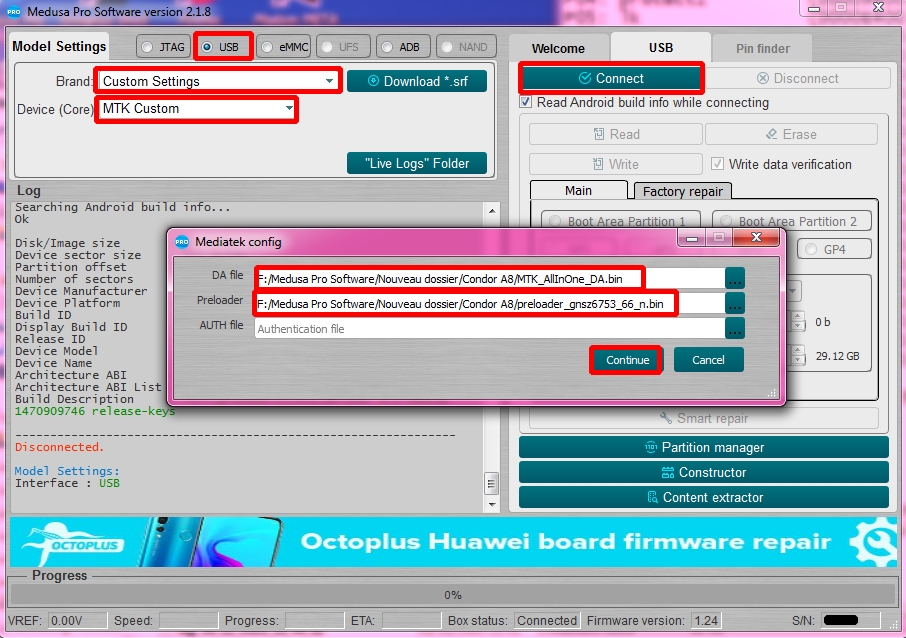Click the DA file browse button

(x=735, y=278)
